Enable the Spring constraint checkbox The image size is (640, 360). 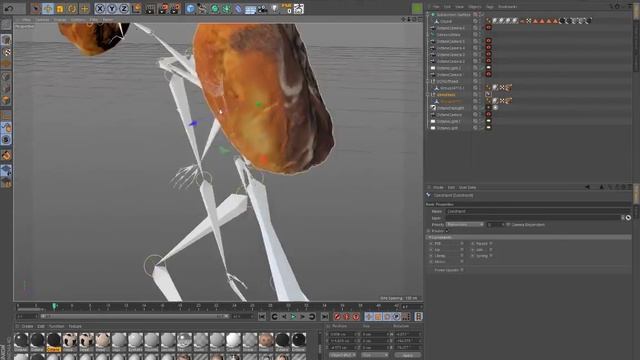491,256
